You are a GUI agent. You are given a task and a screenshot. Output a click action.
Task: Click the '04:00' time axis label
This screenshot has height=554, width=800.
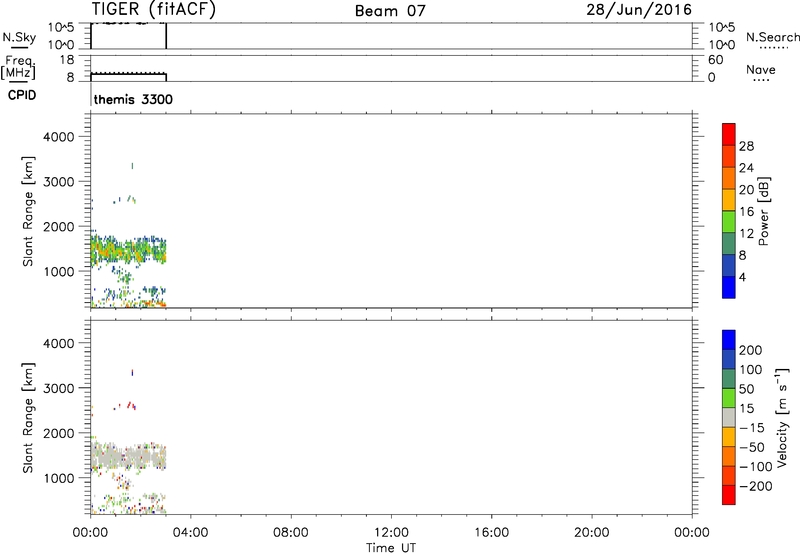[190, 533]
